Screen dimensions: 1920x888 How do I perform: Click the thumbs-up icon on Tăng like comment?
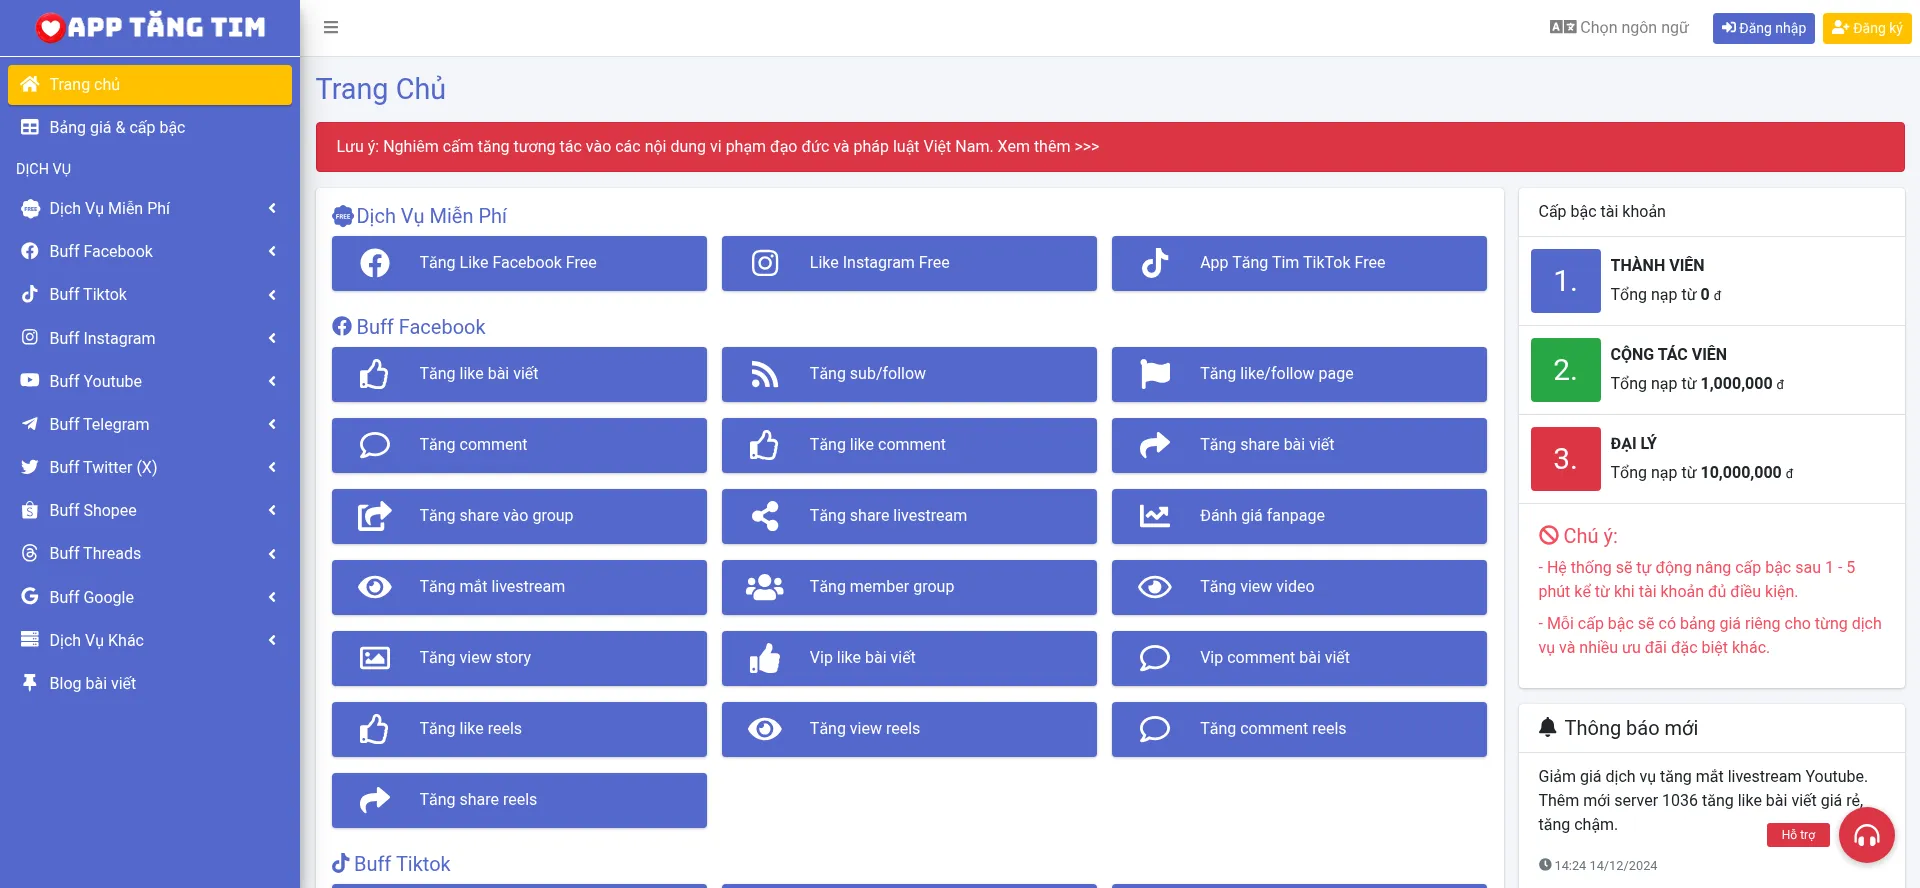764,445
